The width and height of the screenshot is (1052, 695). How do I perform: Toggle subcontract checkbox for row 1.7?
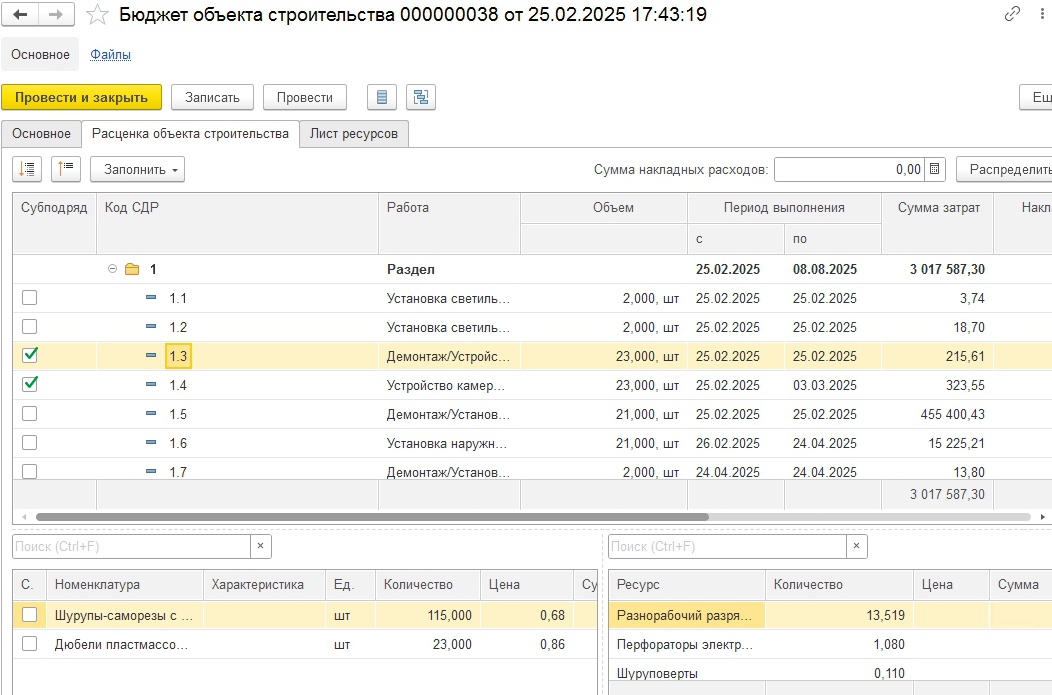(30, 471)
